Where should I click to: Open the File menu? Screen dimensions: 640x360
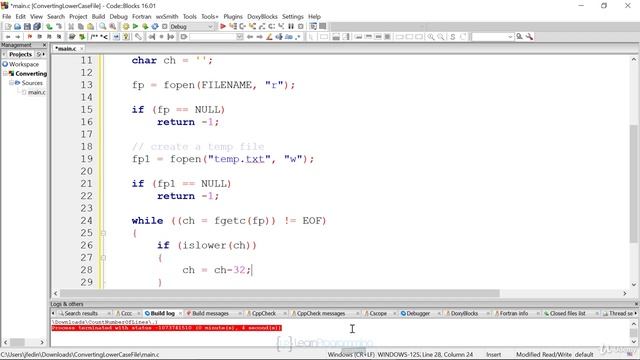click(7, 16)
